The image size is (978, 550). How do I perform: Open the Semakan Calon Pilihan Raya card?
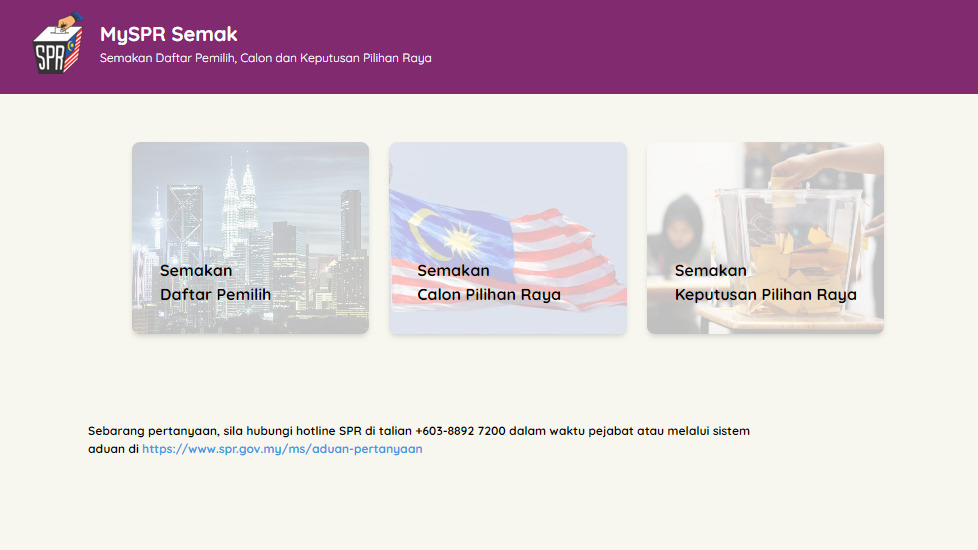coord(508,238)
